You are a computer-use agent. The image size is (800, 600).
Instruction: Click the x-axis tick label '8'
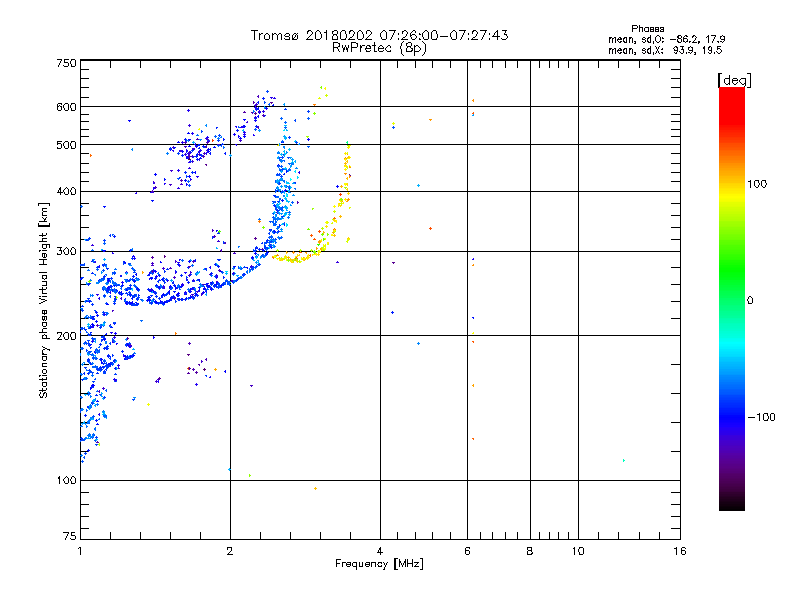pos(530,551)
